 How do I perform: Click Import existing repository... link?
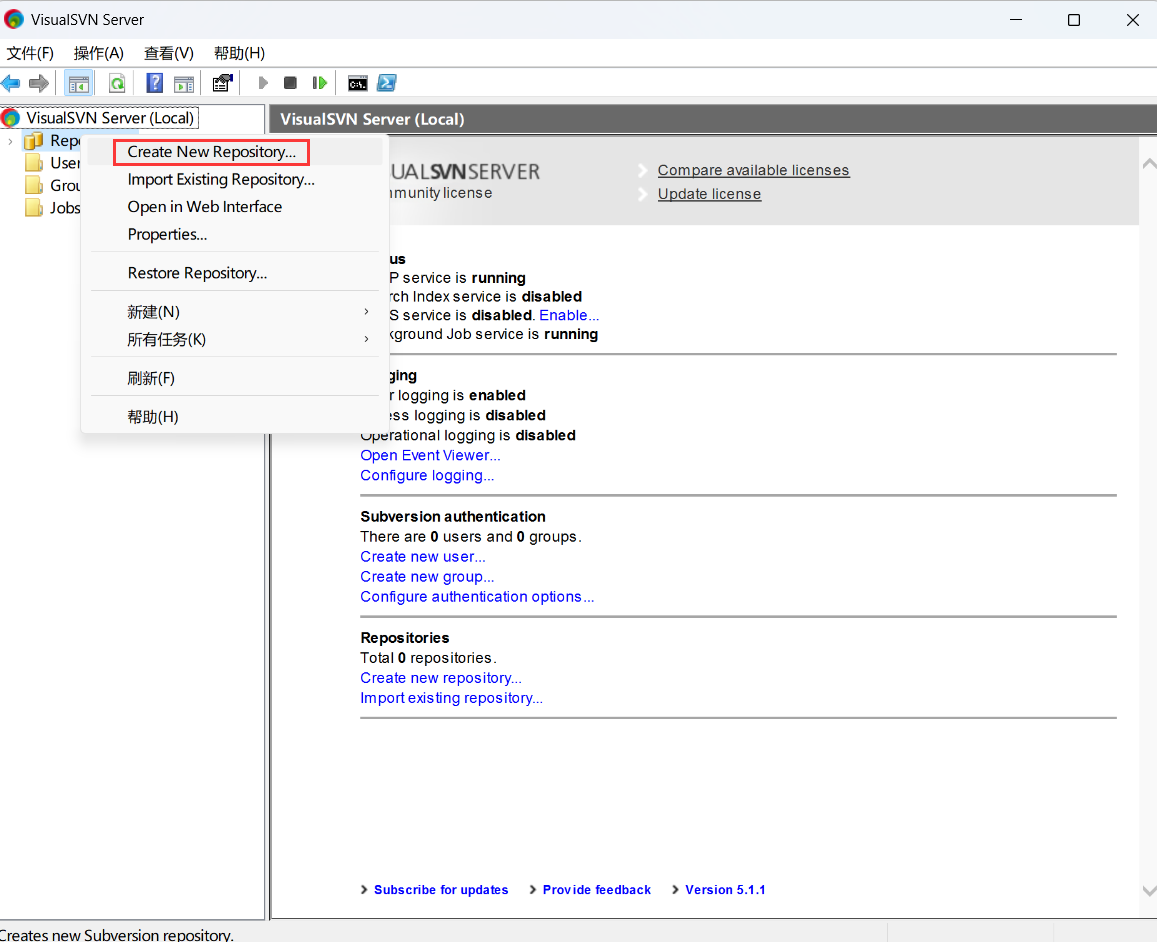[x=452, y=698]
